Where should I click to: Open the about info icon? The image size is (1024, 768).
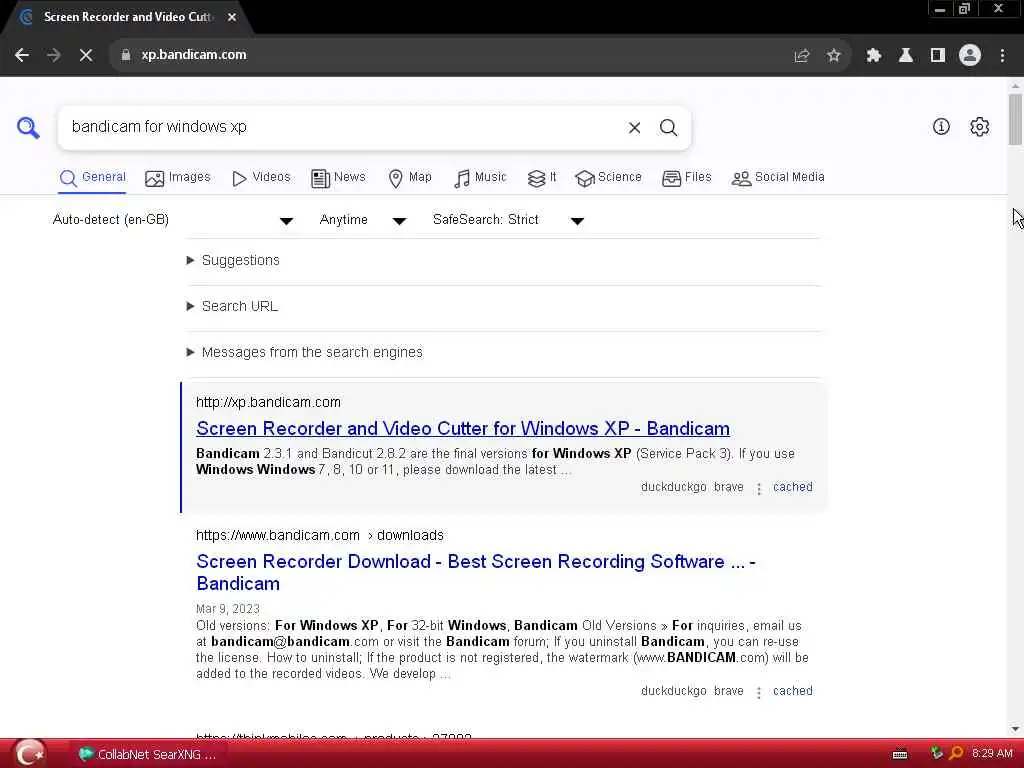pyautogui.click(x=941, y=127)
